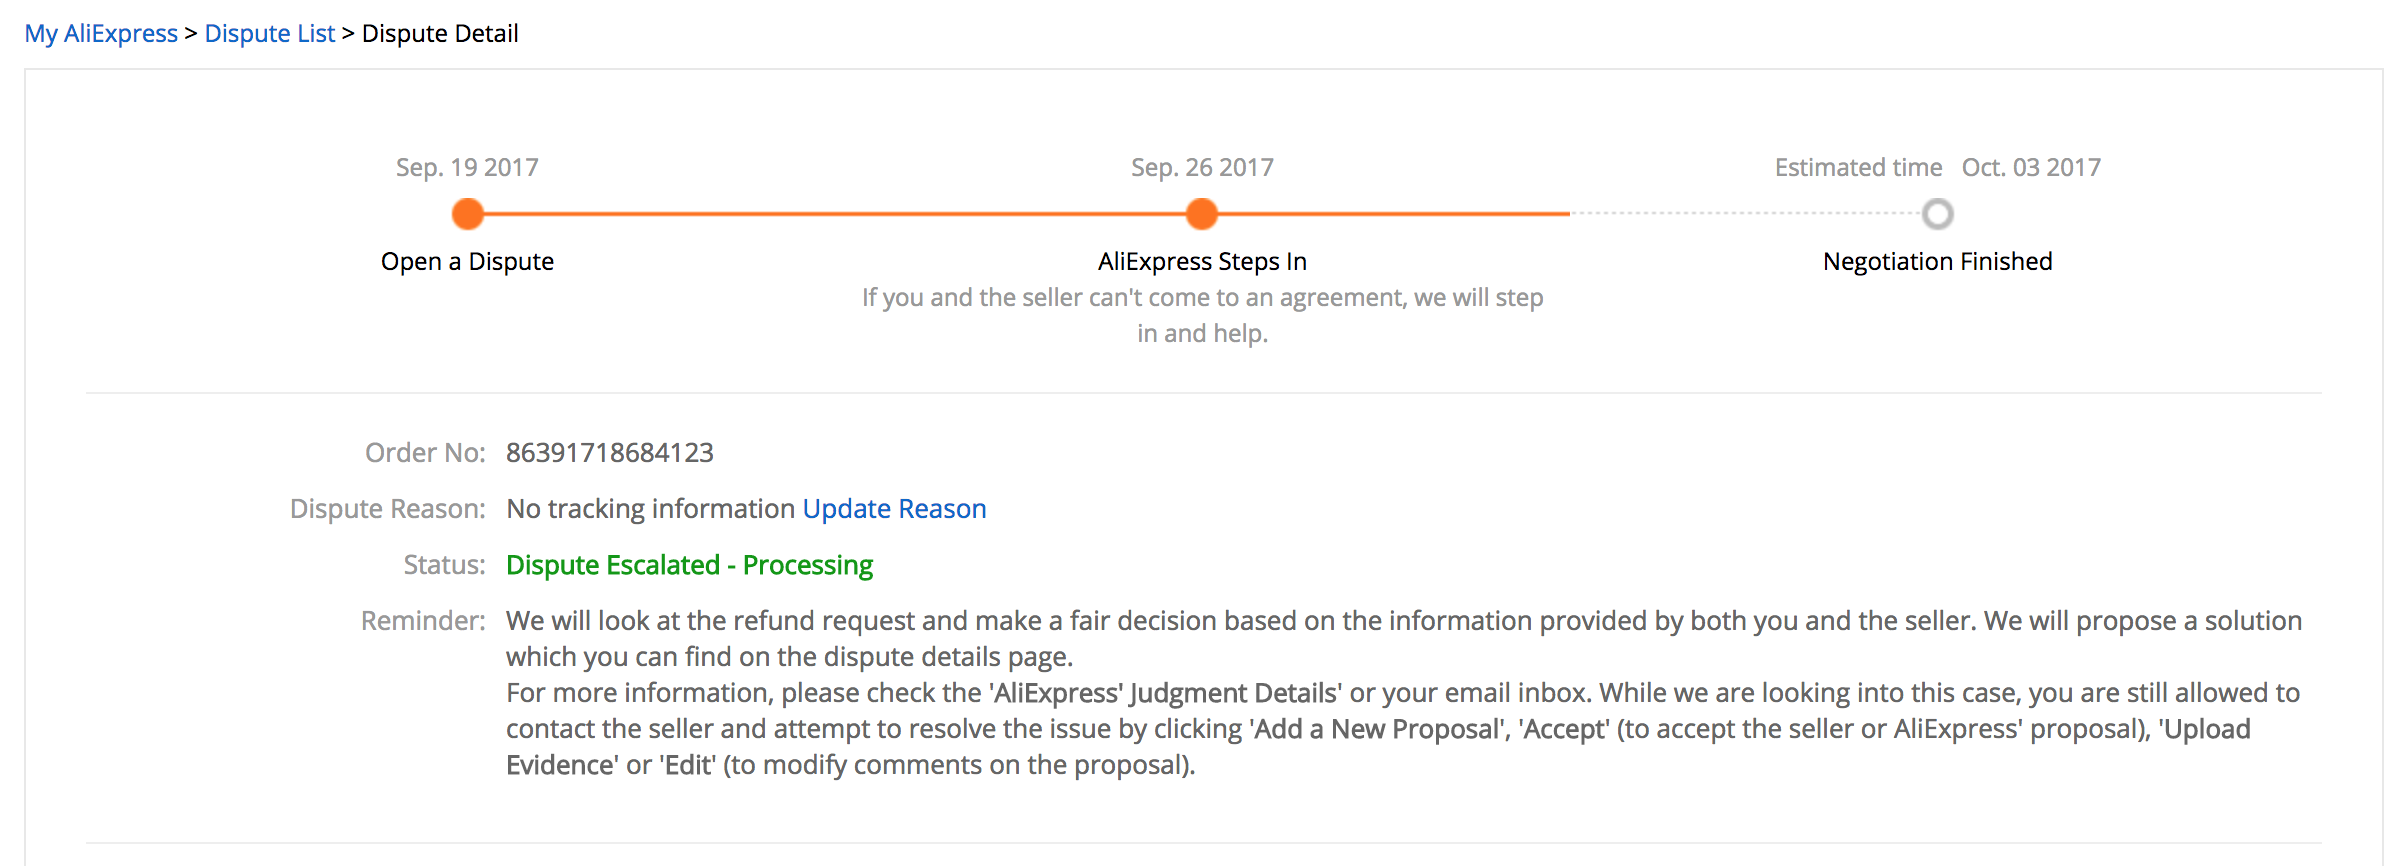Click the 'Open a Dispute' timeline milestone dot

click(467, 214)
